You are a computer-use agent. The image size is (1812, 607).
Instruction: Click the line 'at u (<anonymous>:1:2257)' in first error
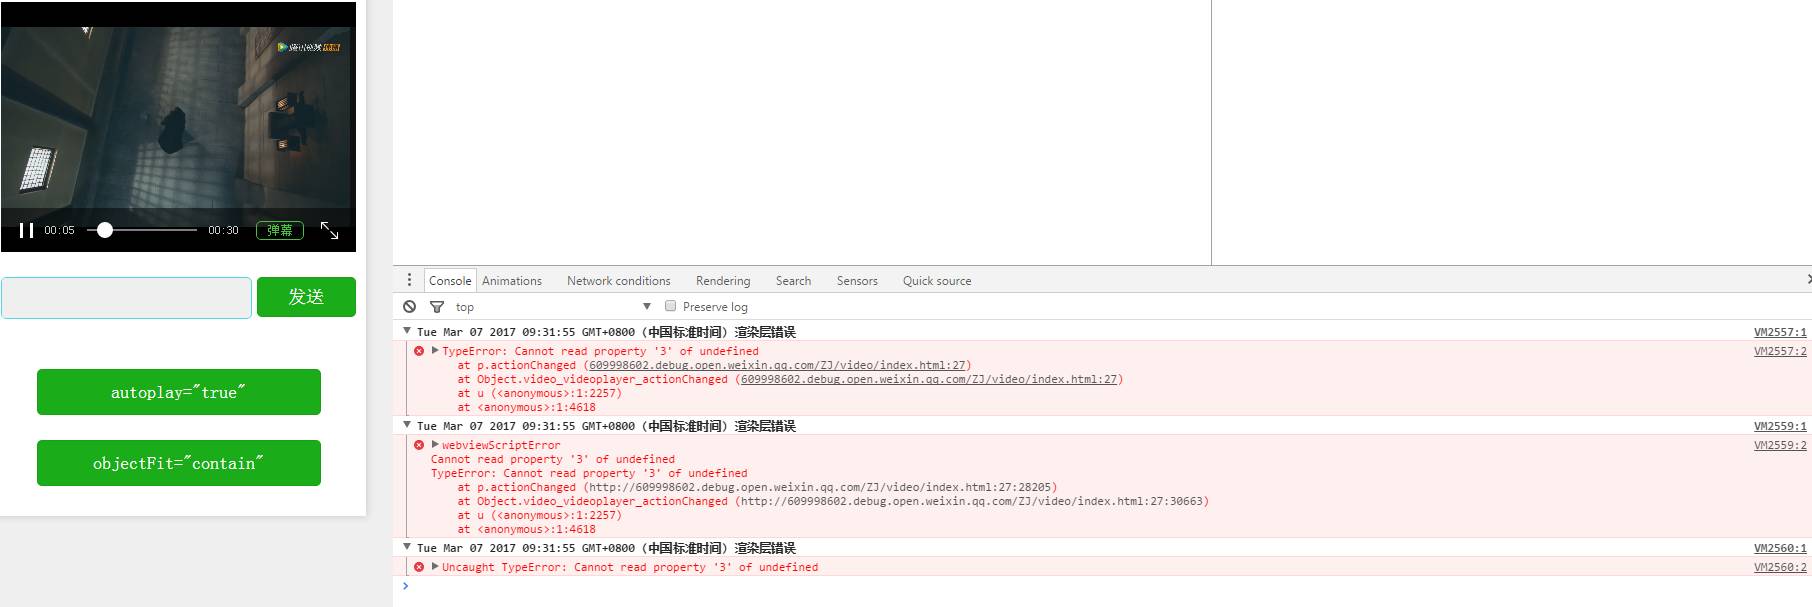coord(539,393)
